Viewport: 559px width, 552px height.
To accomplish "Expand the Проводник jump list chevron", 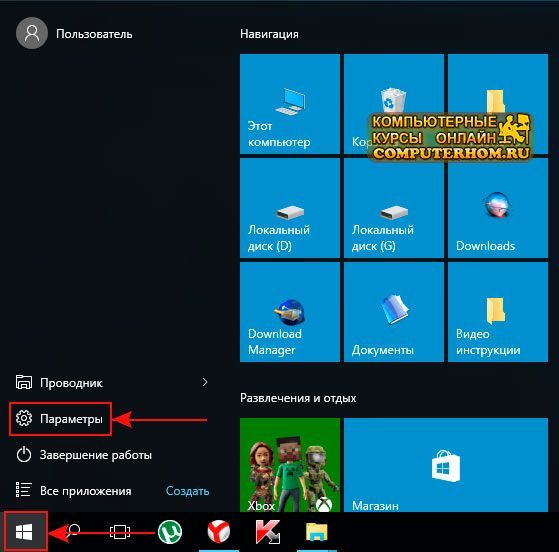I will (205, 382).
